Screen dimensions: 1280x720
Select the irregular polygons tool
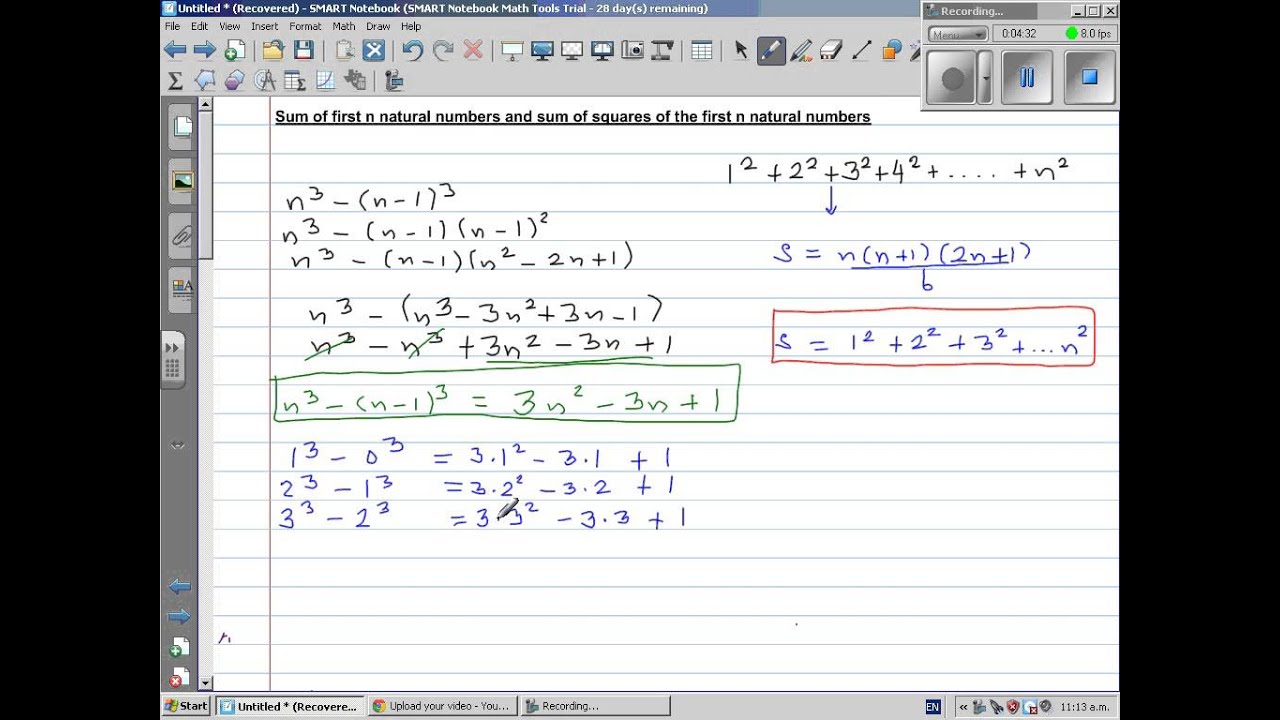coord(205,80)
